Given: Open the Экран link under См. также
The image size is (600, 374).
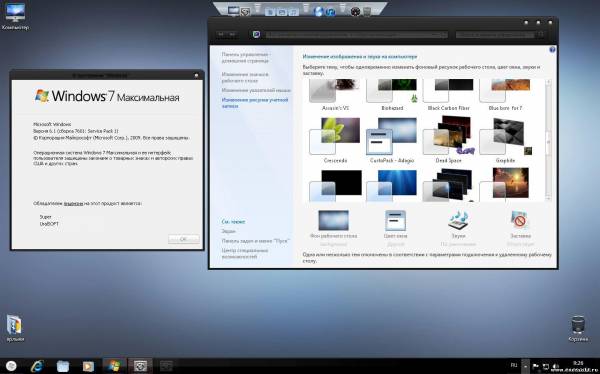Looking at the screenshot, I should click(228, 231).
